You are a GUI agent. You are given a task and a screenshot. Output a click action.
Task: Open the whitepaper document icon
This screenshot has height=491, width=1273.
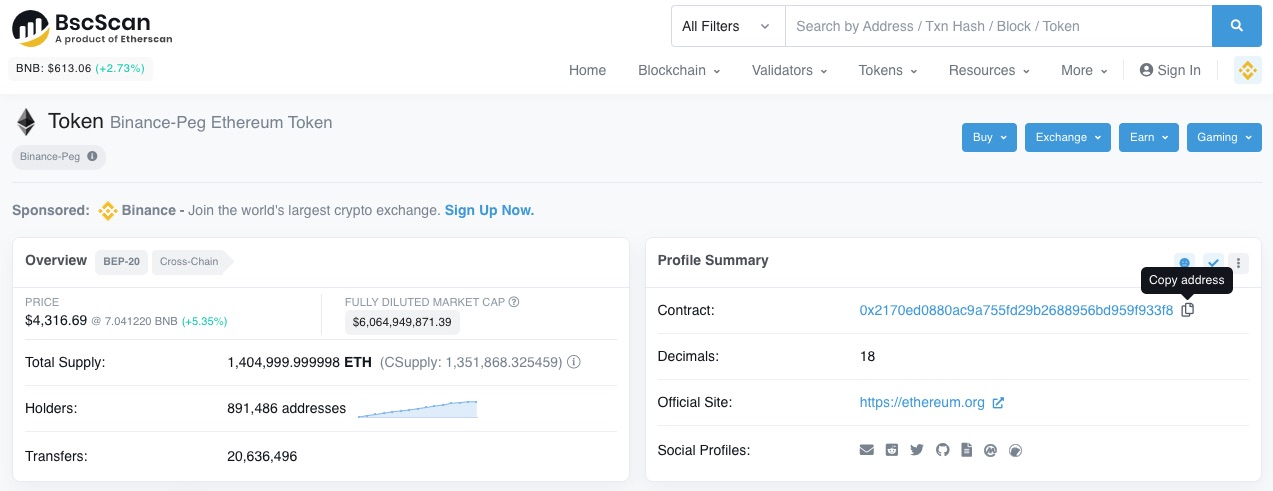point(966,450)
